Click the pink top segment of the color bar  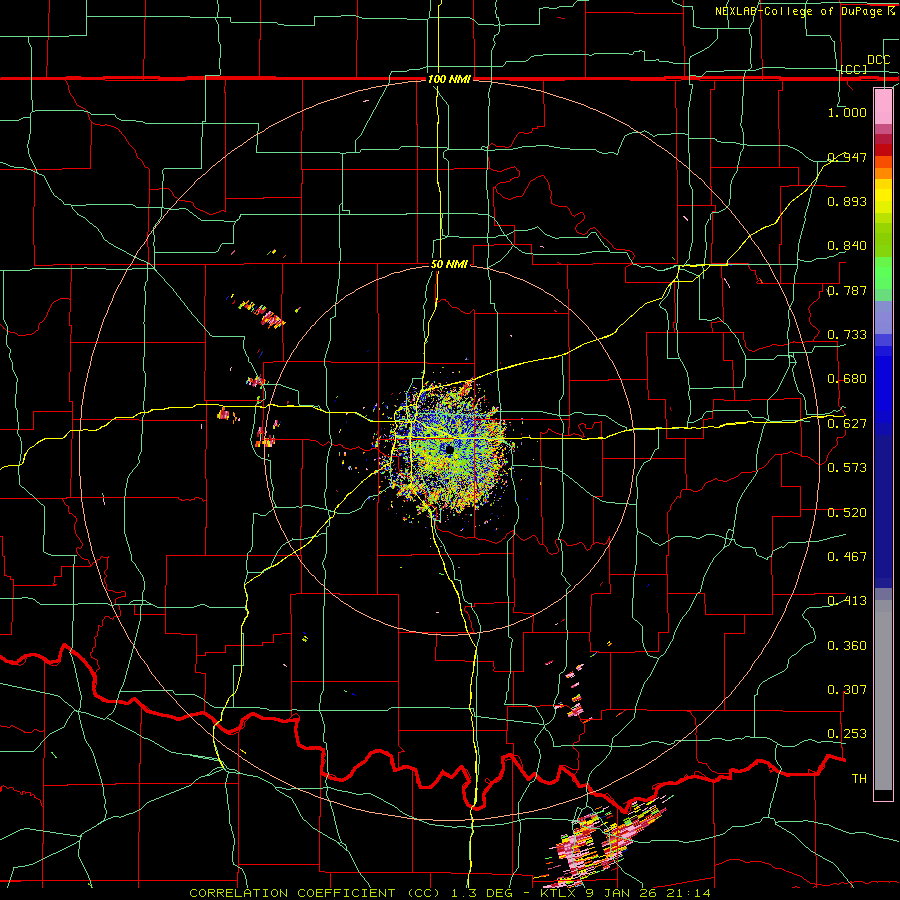pos(883,106)
